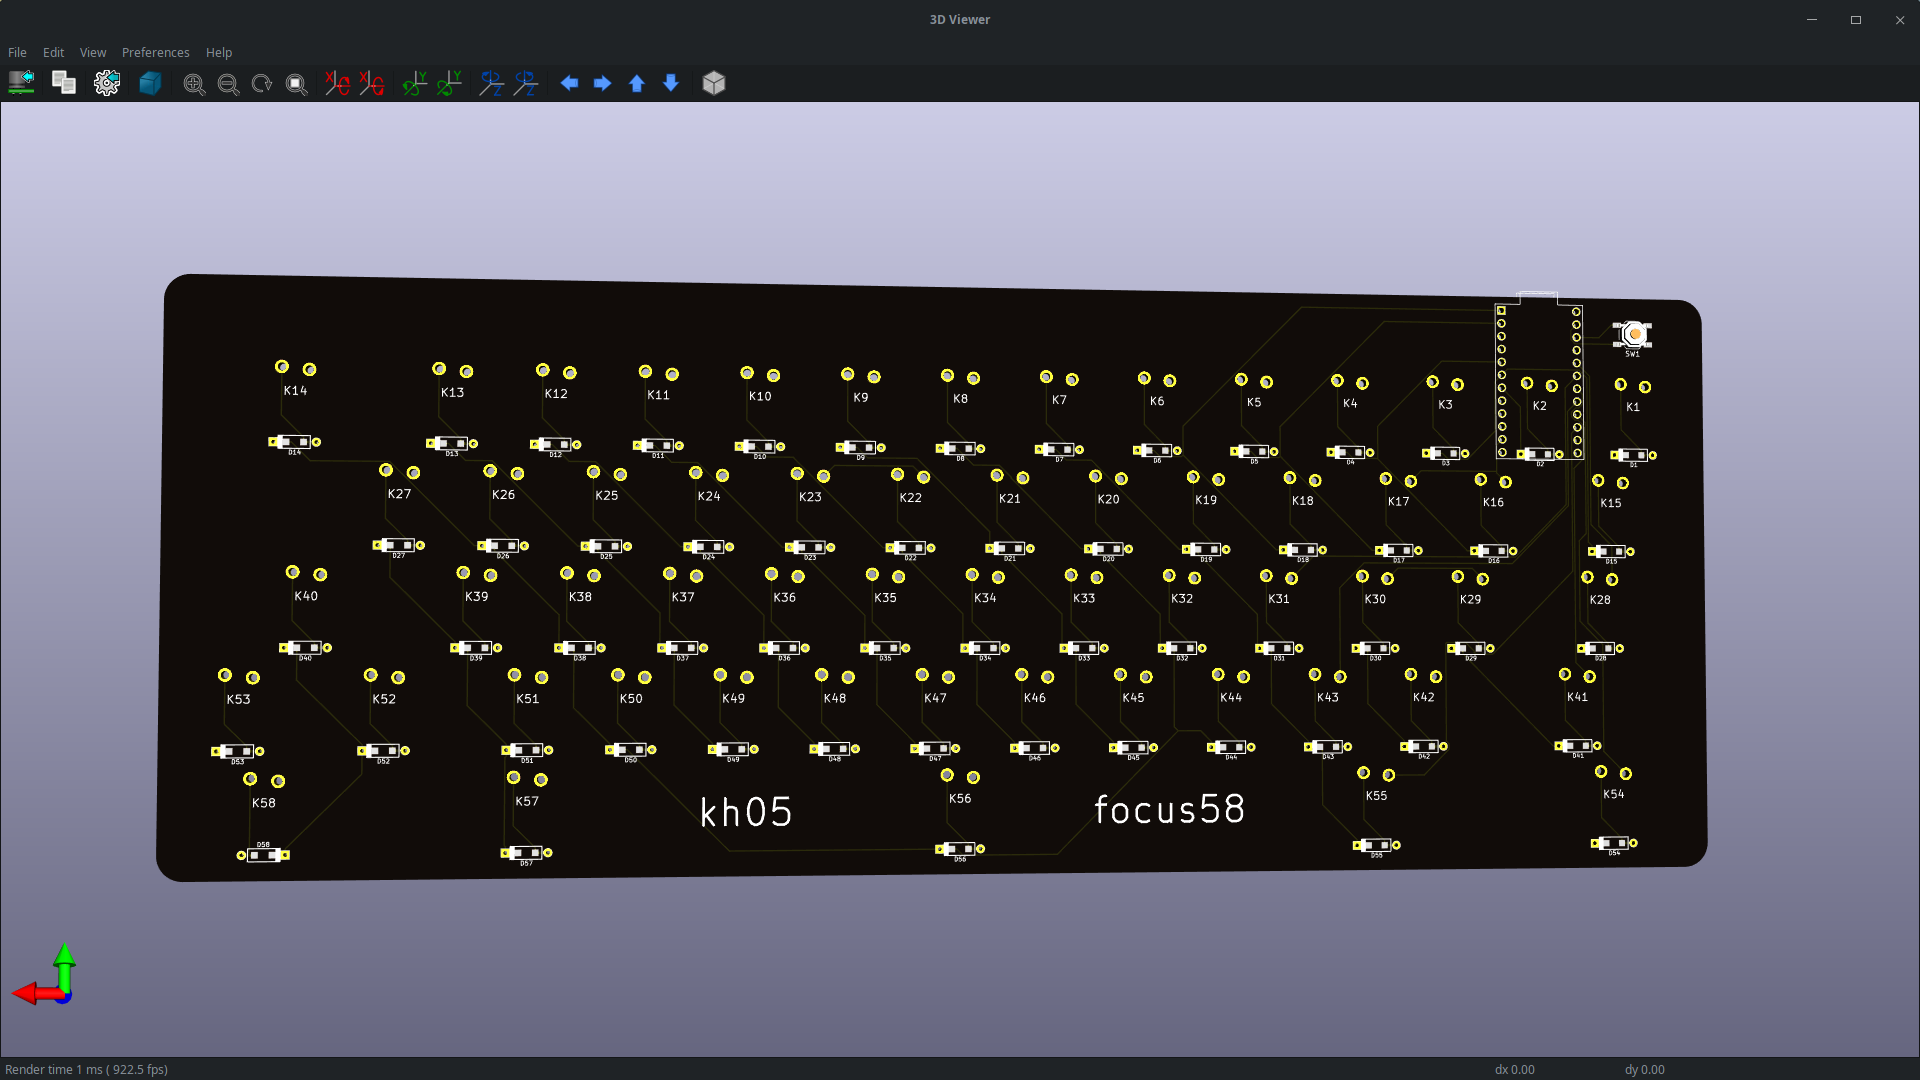Open the Edit menu
The image size is (1920, 1080).
point(52,52)
